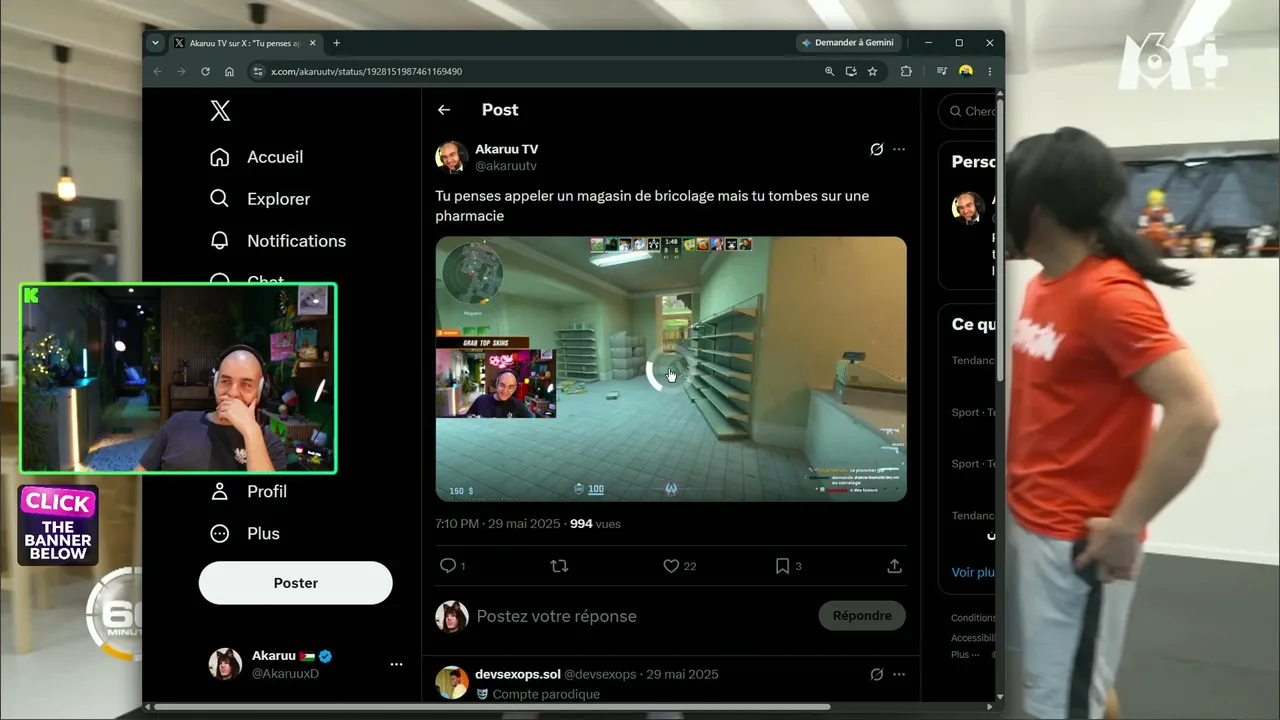Click the Grok icon on Akaruu TV's post

pos(877,149)
